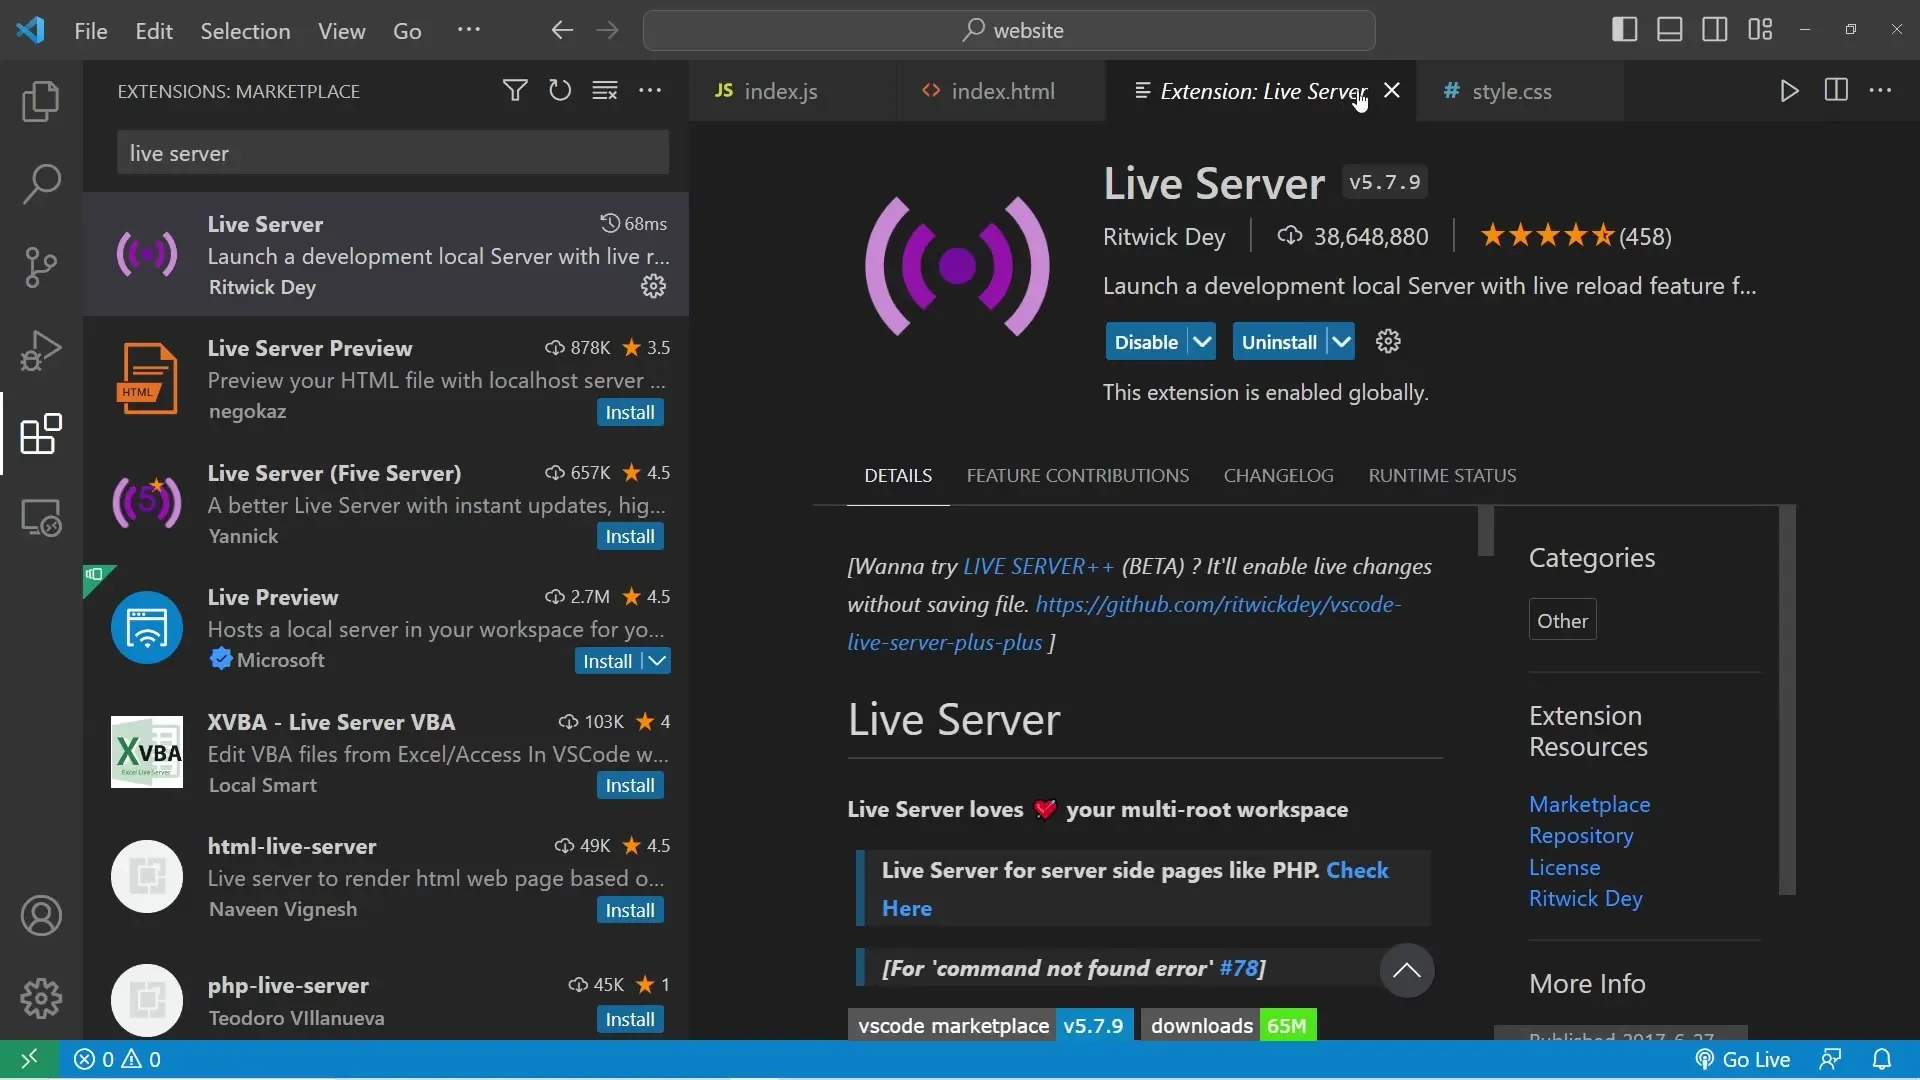Click the Other category tag
Viewport: 1920px width, 1080px height.
click(x=1562, y=621)
